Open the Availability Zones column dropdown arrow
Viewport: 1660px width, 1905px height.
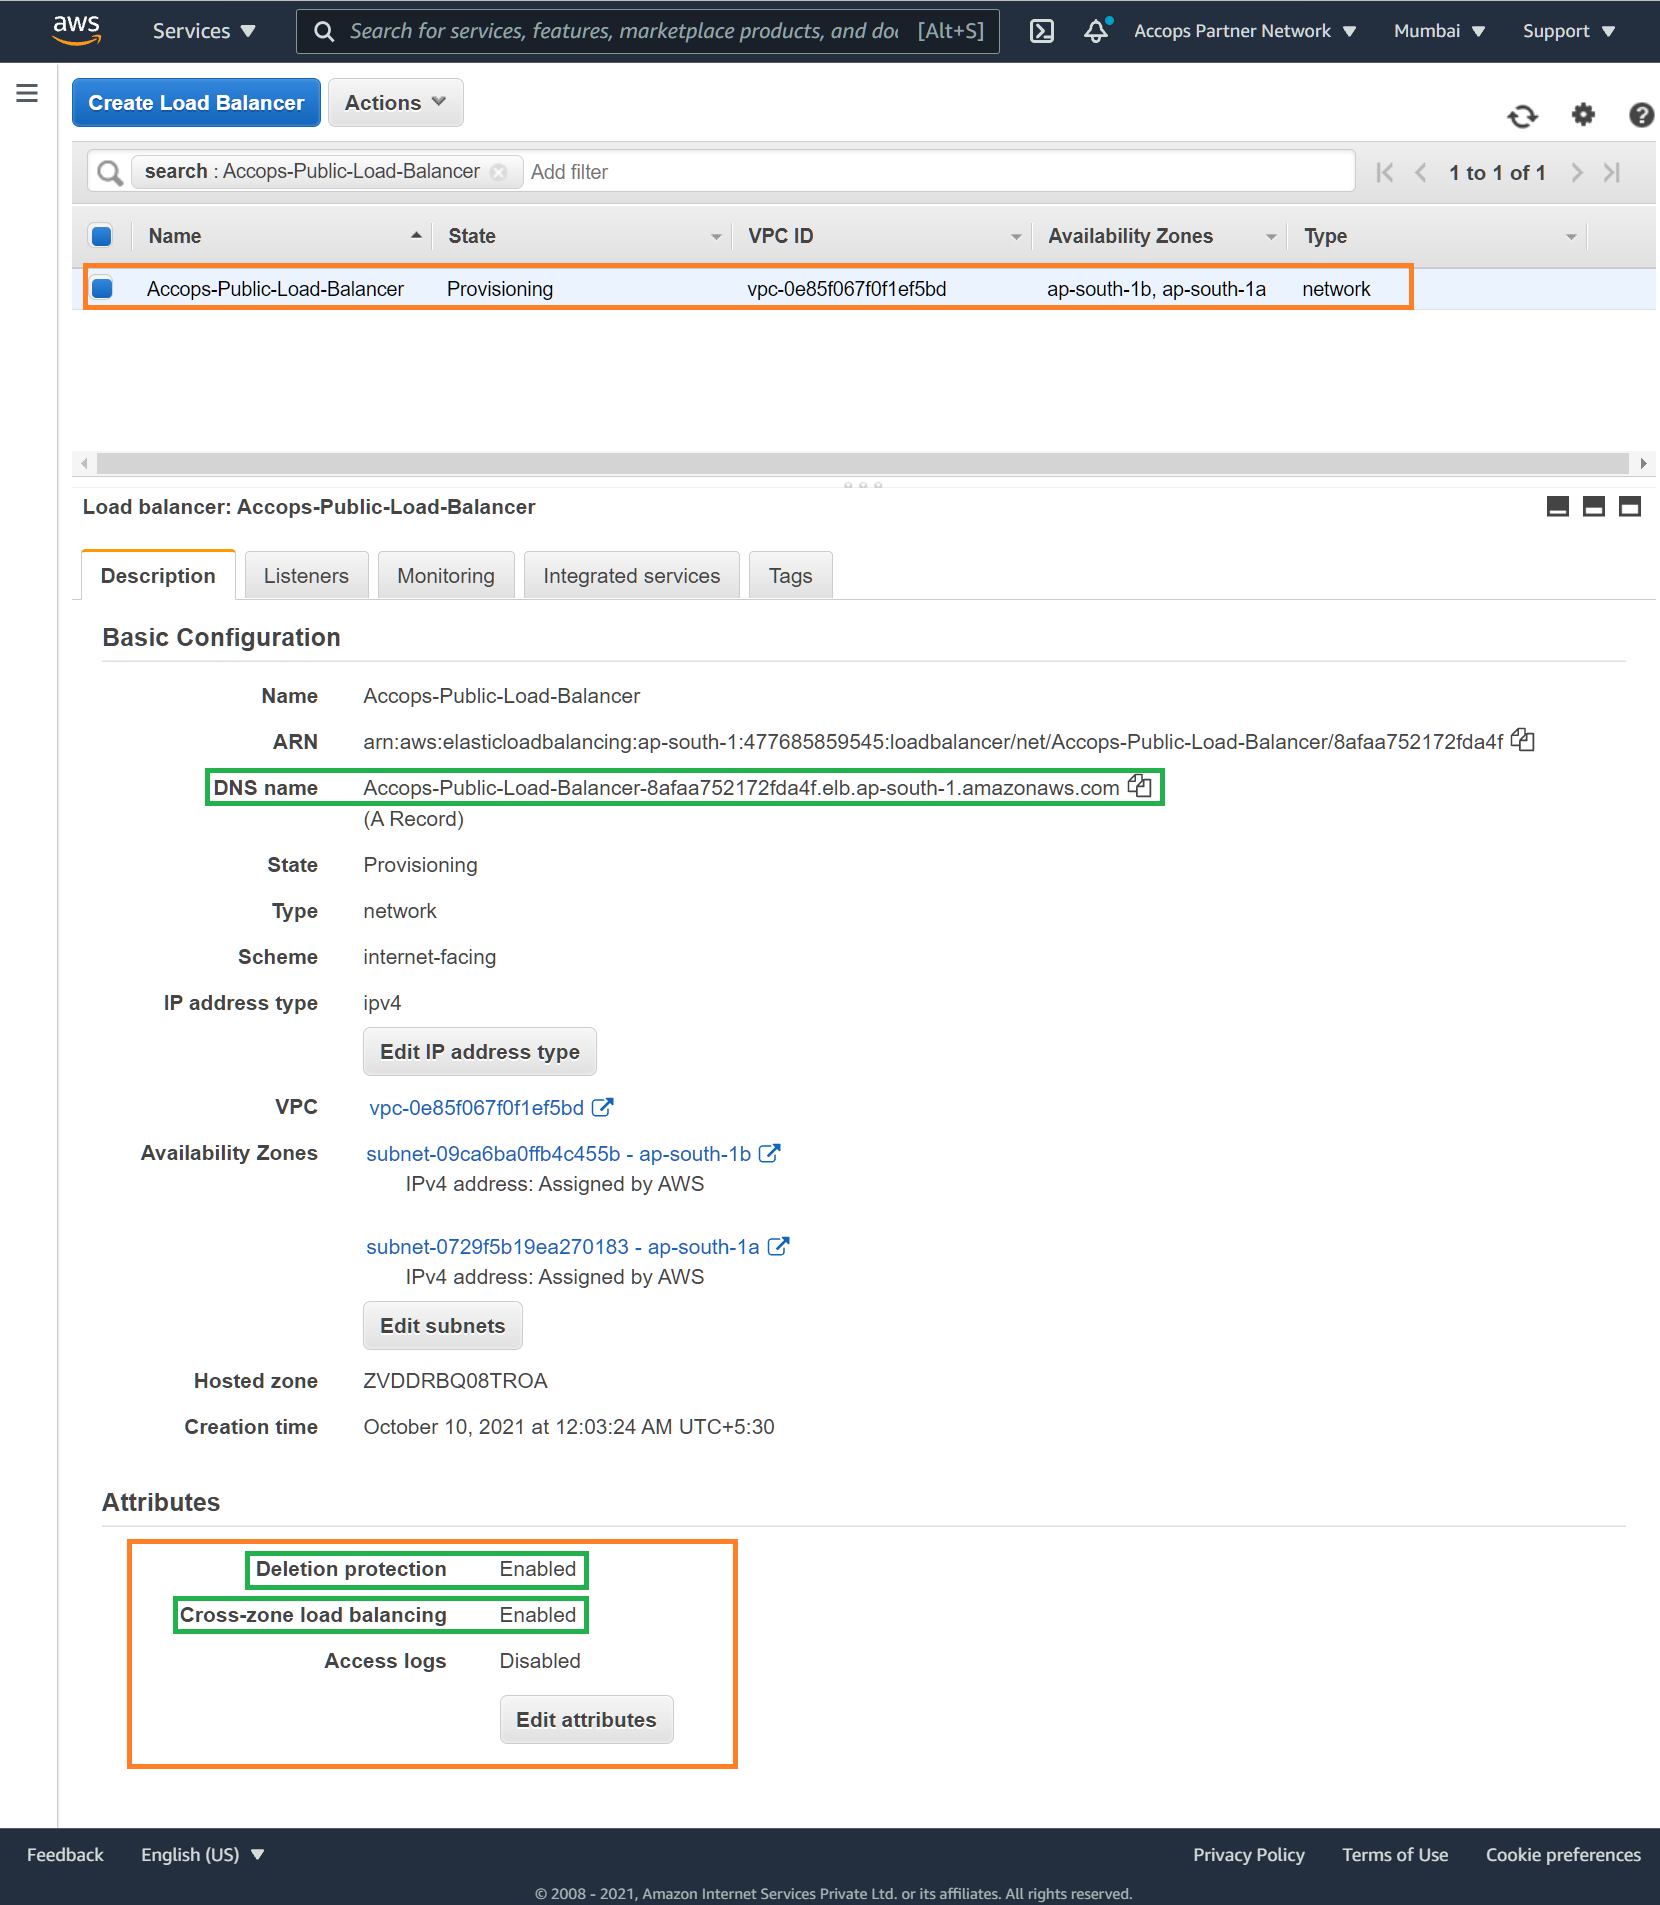(1271, 237)
